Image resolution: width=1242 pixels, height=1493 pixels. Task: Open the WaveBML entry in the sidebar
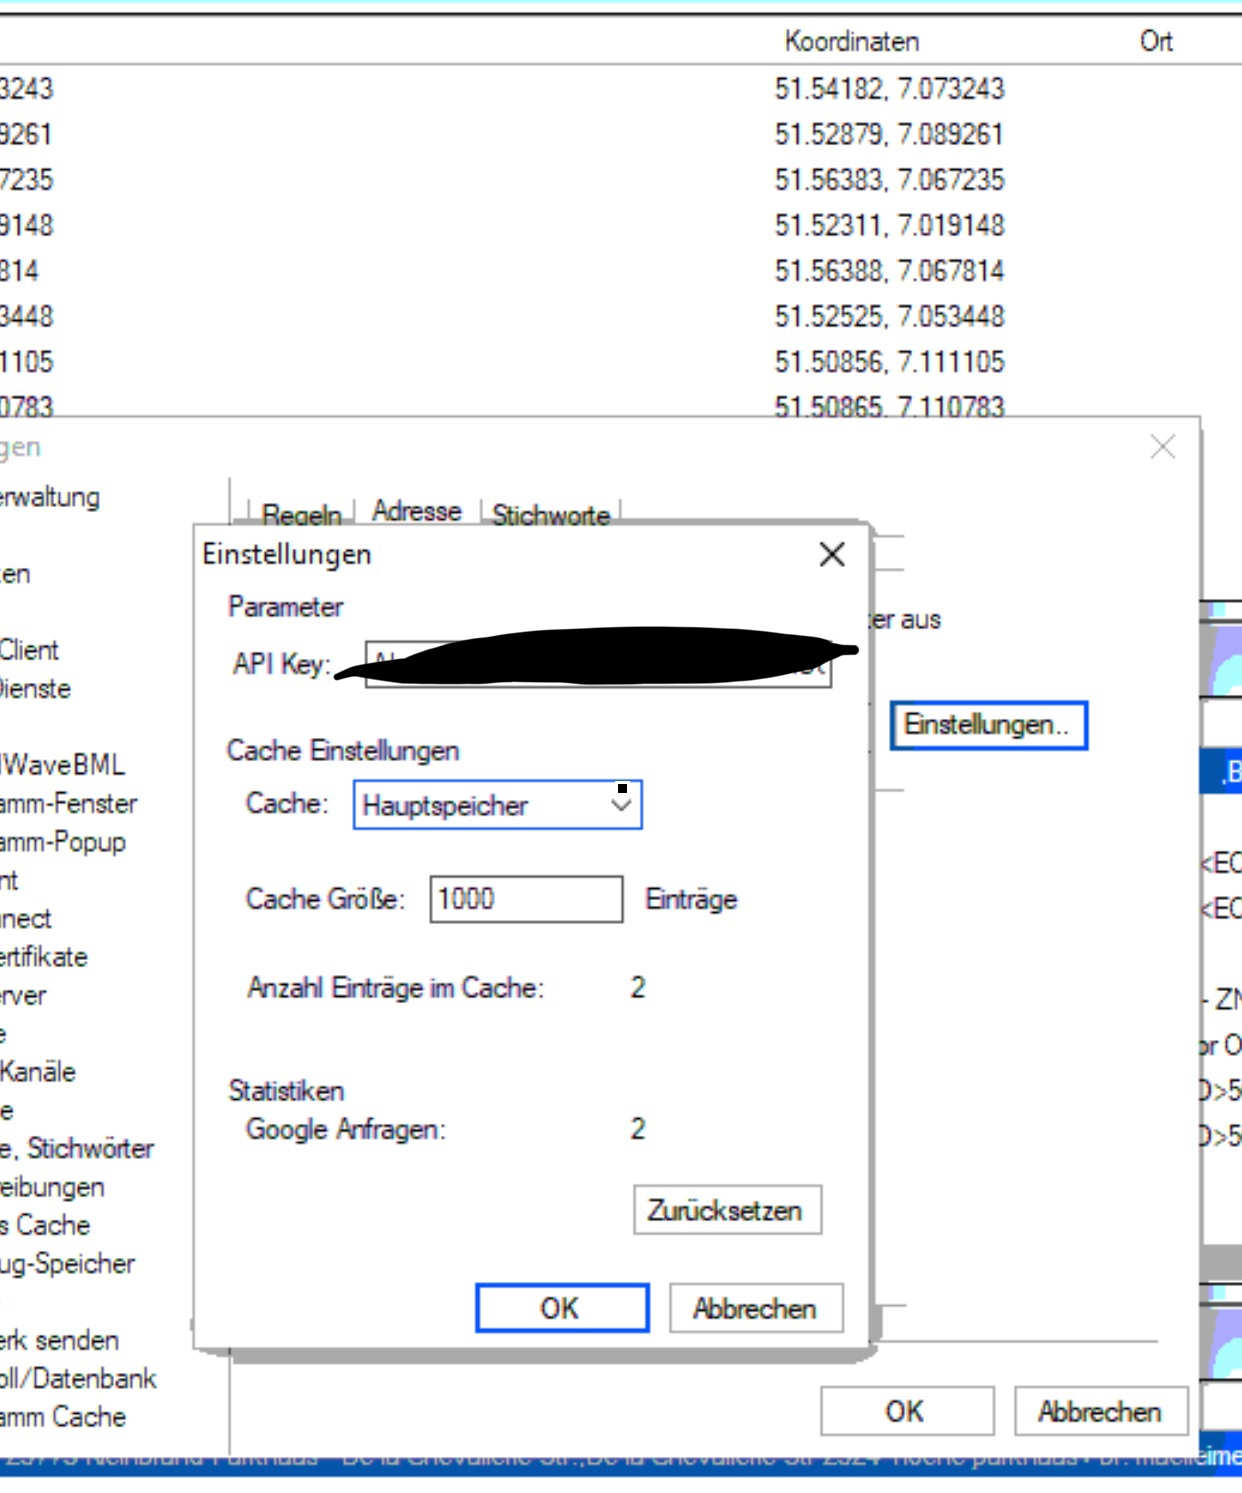coord(62,765)
